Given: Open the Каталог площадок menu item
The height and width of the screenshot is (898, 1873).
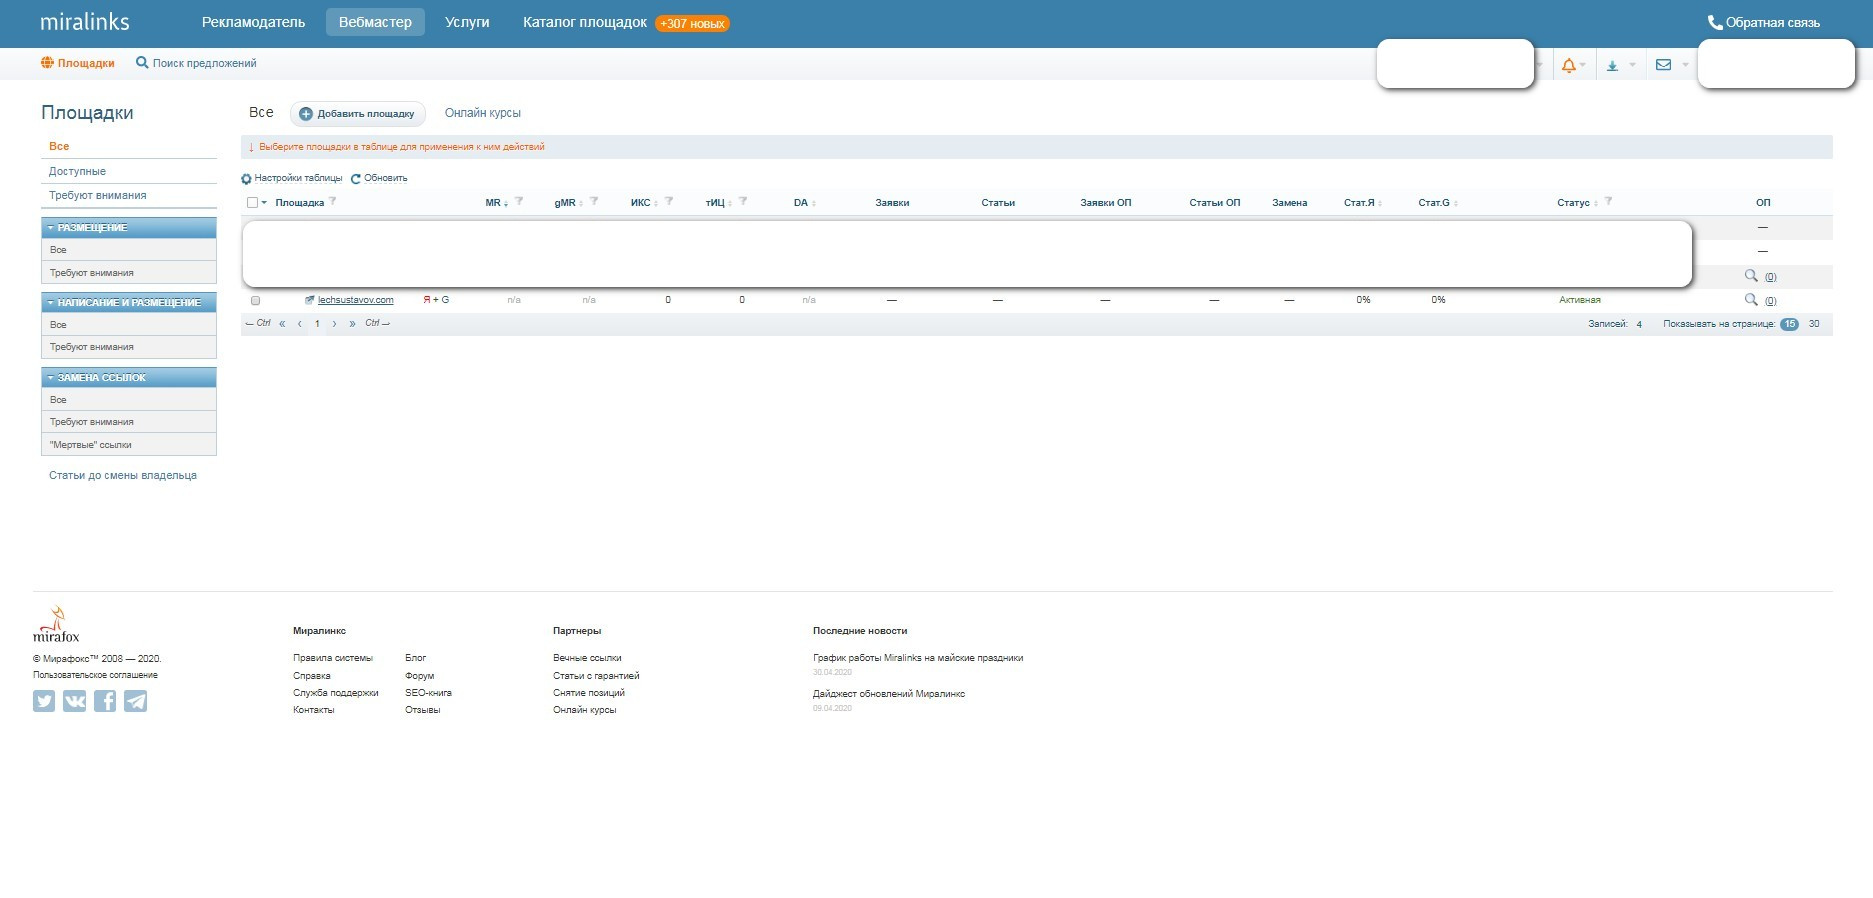Looking at the screenshot, I should (x=585, y=22).
